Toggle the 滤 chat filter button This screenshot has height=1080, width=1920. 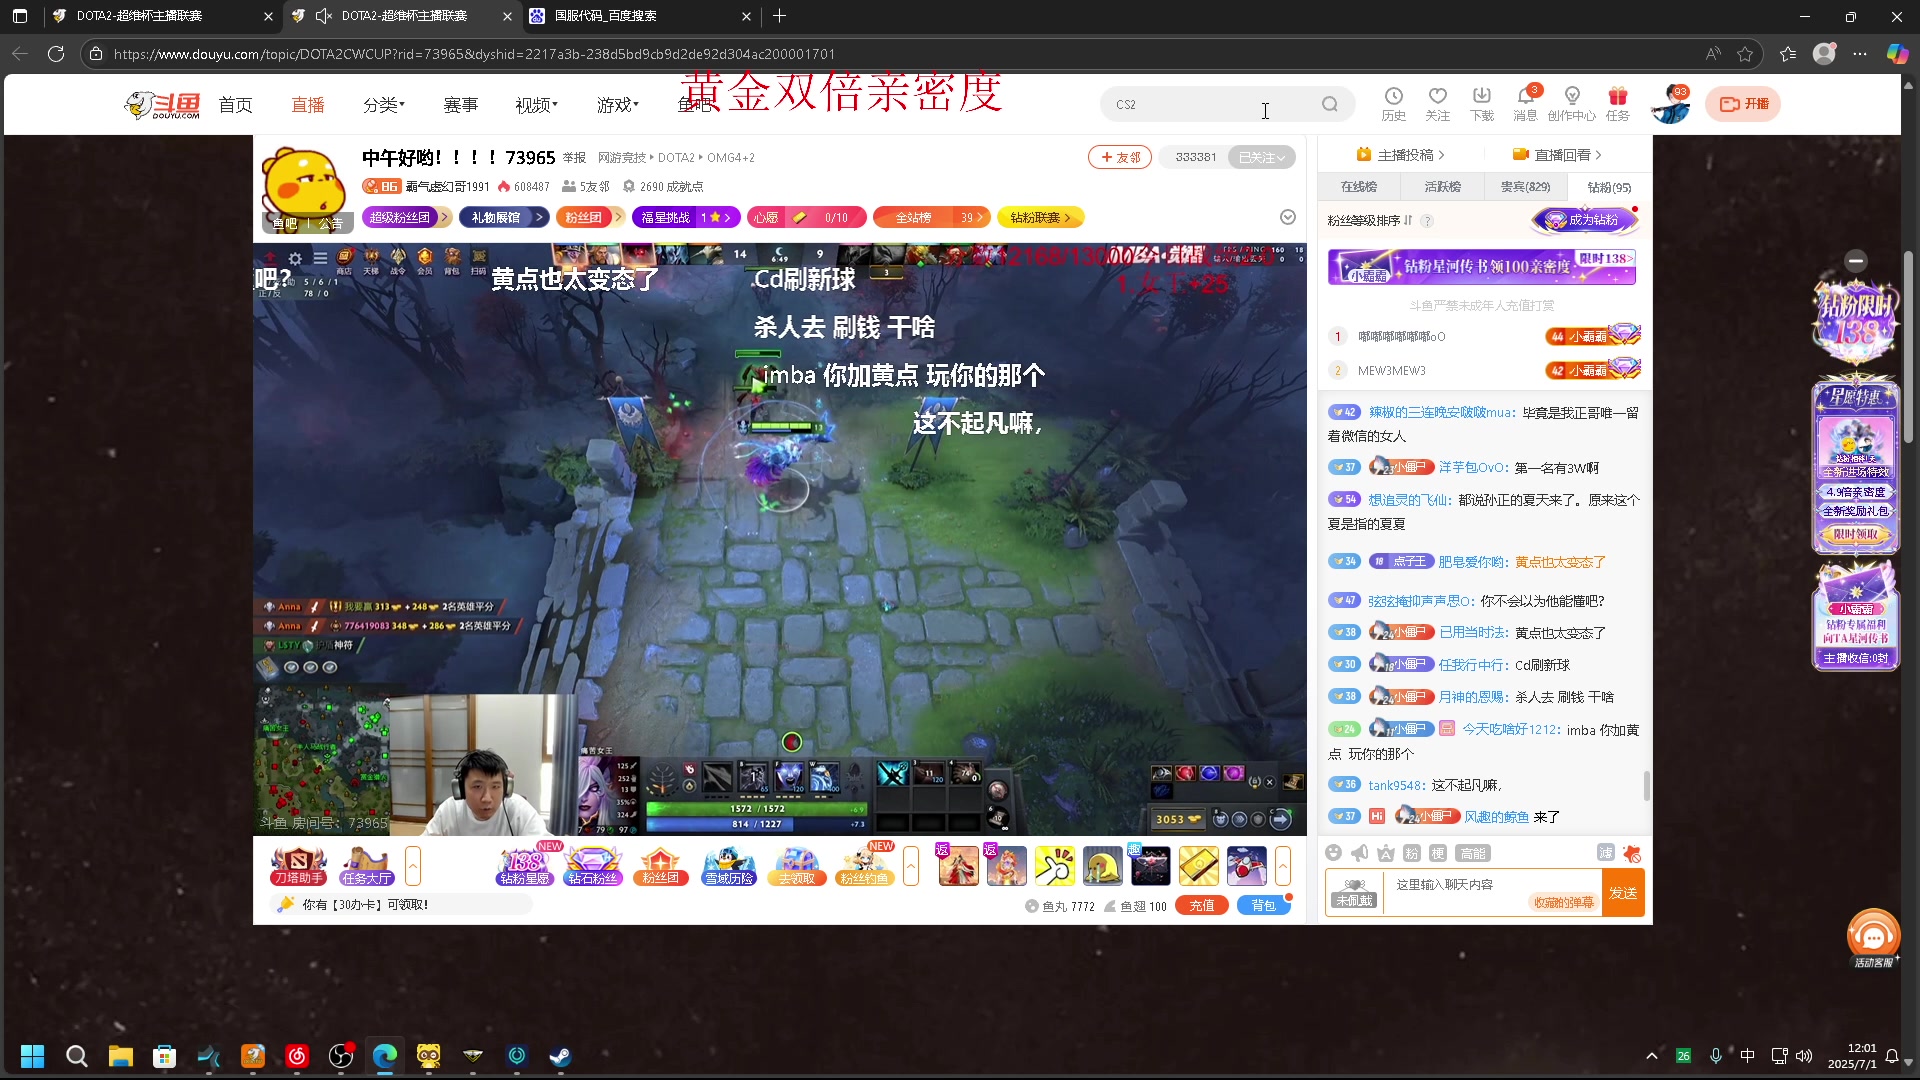(1605, 852)
